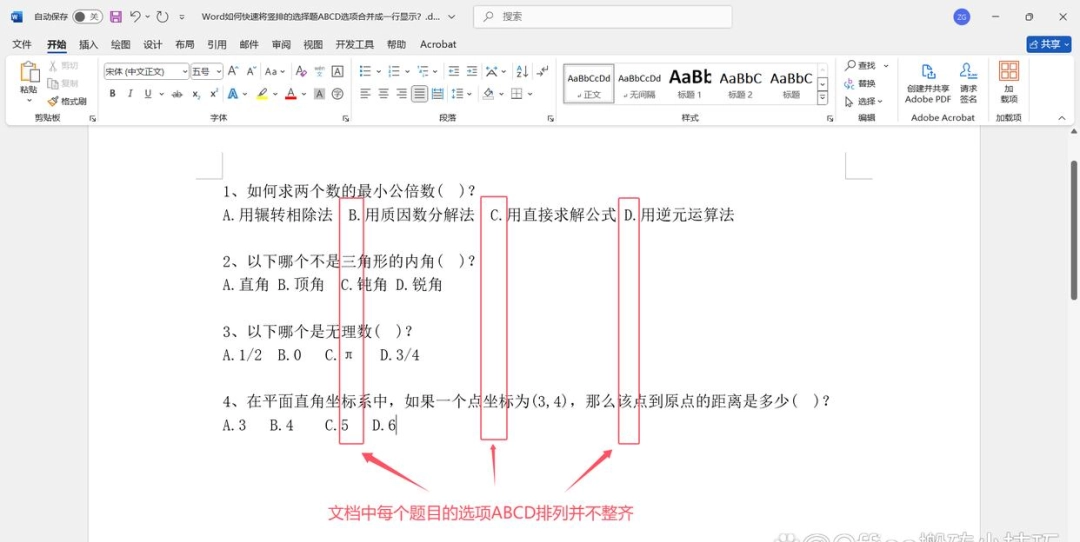Click the 替换 replace button
The width and height of the screenshot is (1080, 542).
(861, 83)
